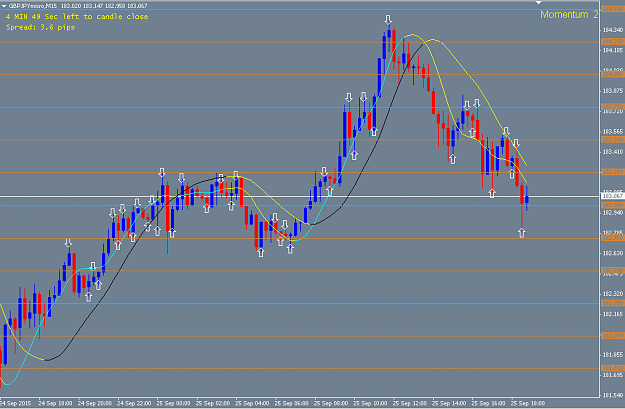Click the 182.320 price scale value
625x409 pixels.
(x=613, y=294)
